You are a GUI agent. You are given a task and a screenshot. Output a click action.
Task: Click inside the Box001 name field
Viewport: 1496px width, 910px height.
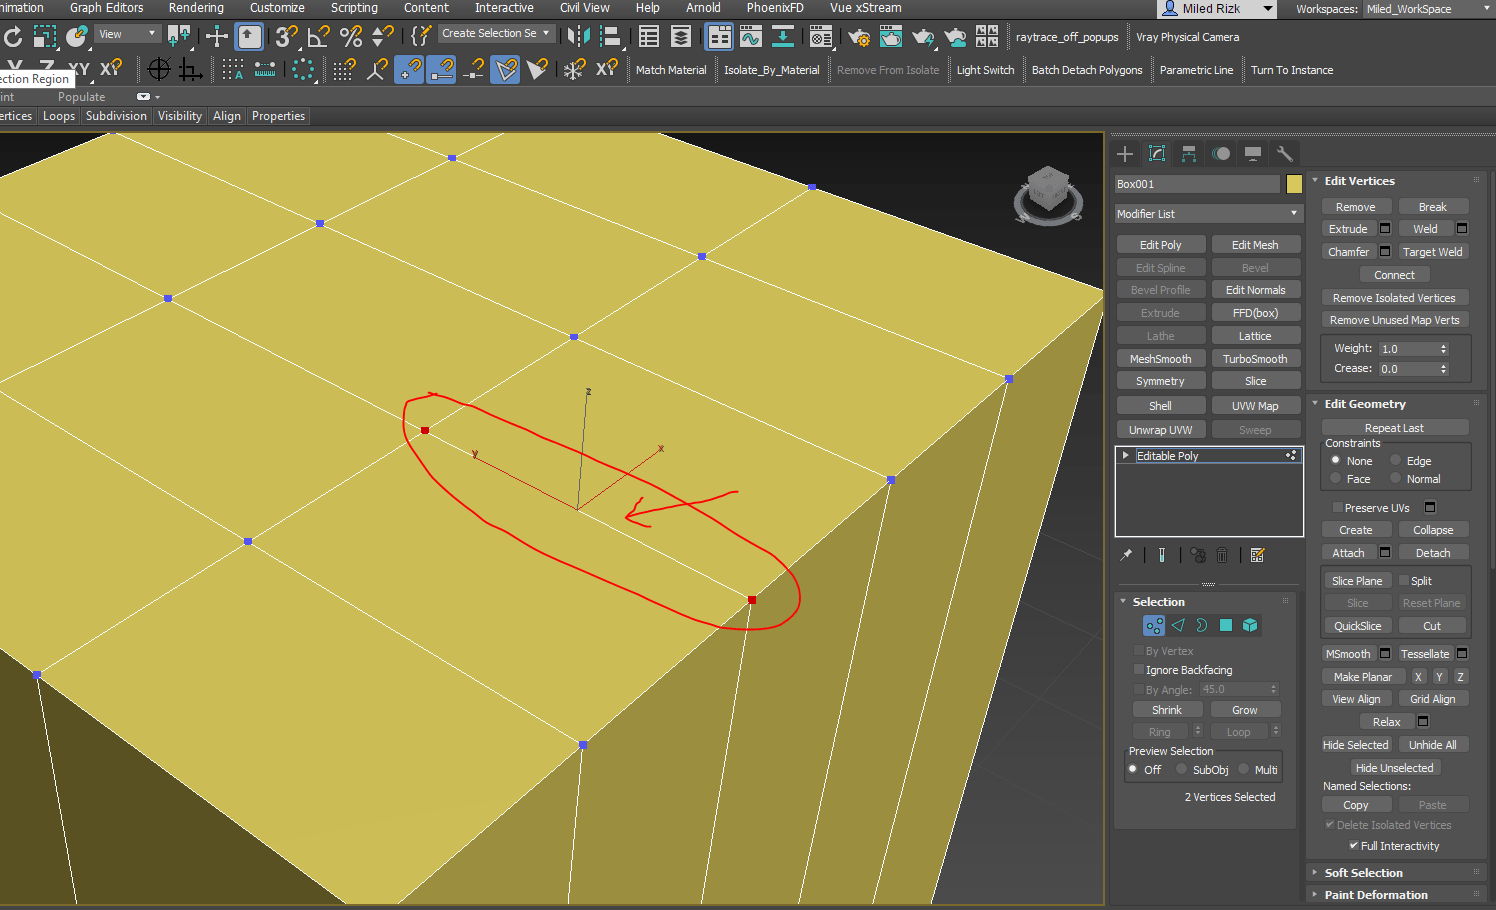[x=1200, y=183]
